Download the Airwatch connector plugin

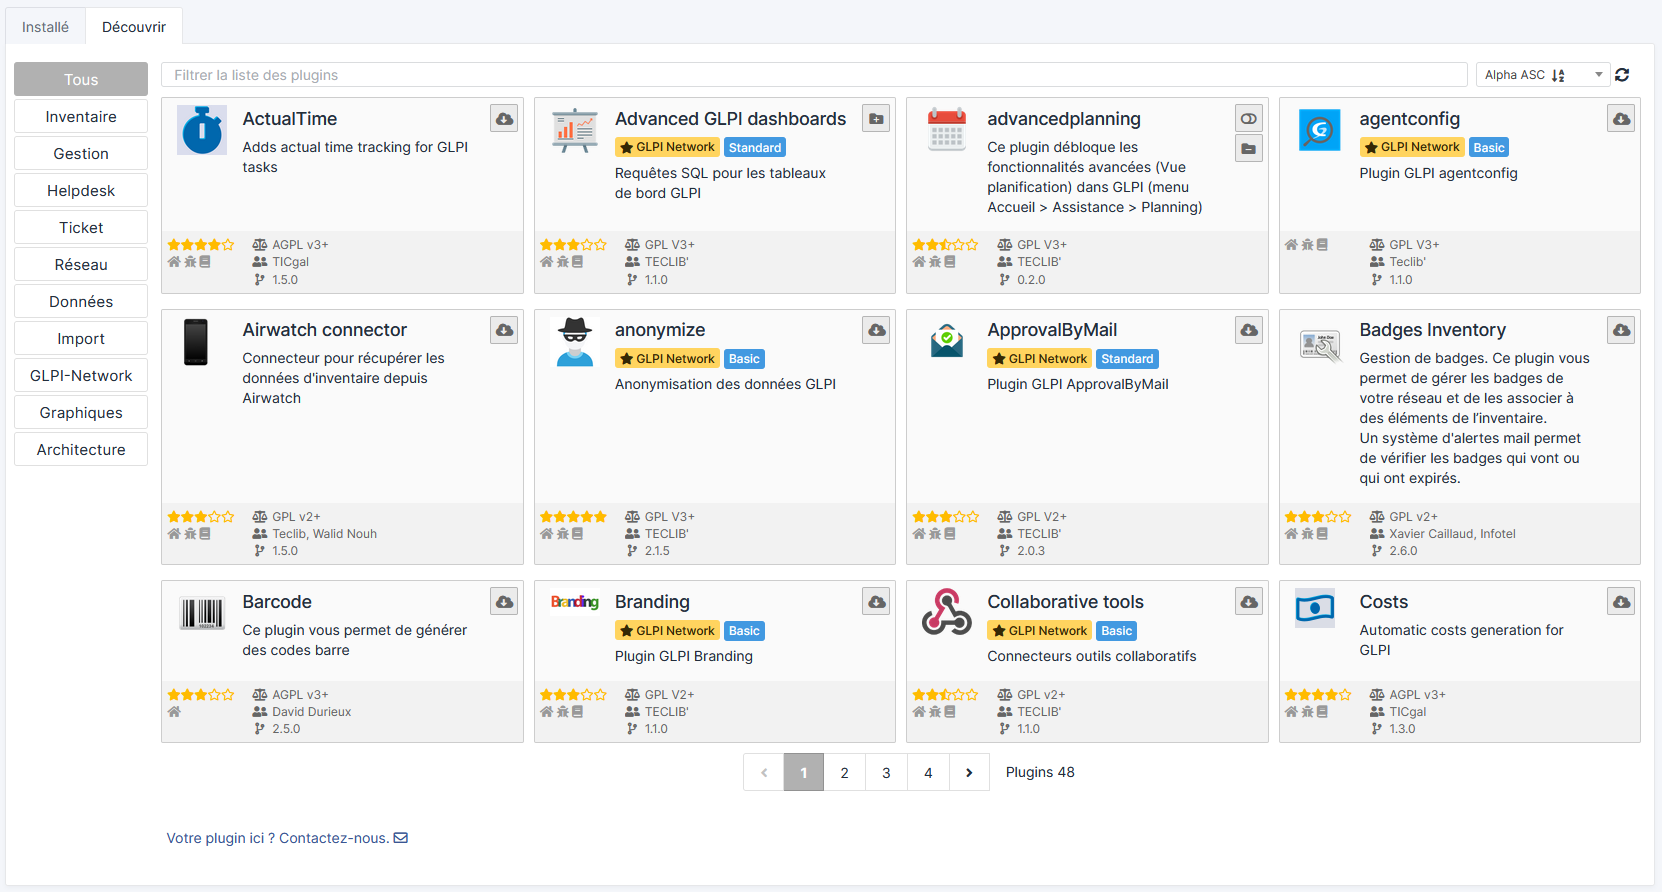(x=504, y=330)
